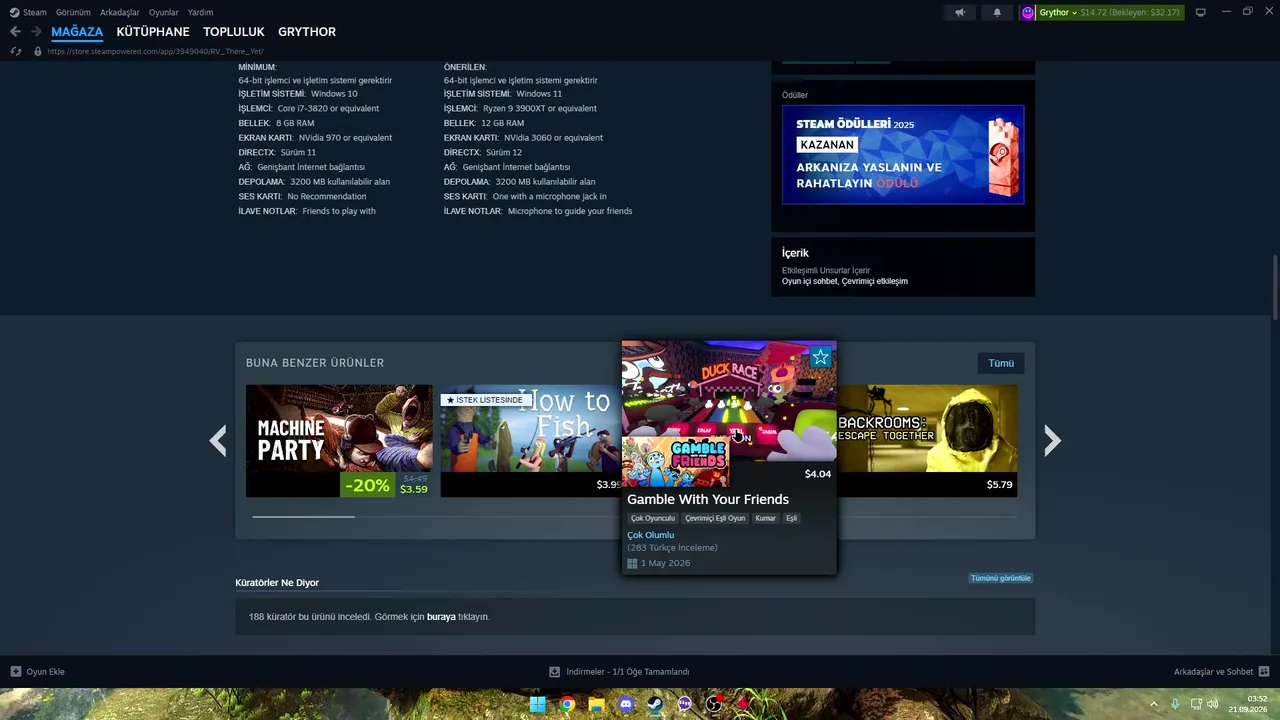Open the friends chat icon at bottom right

pyautogui.click(x=1264, y=672)
